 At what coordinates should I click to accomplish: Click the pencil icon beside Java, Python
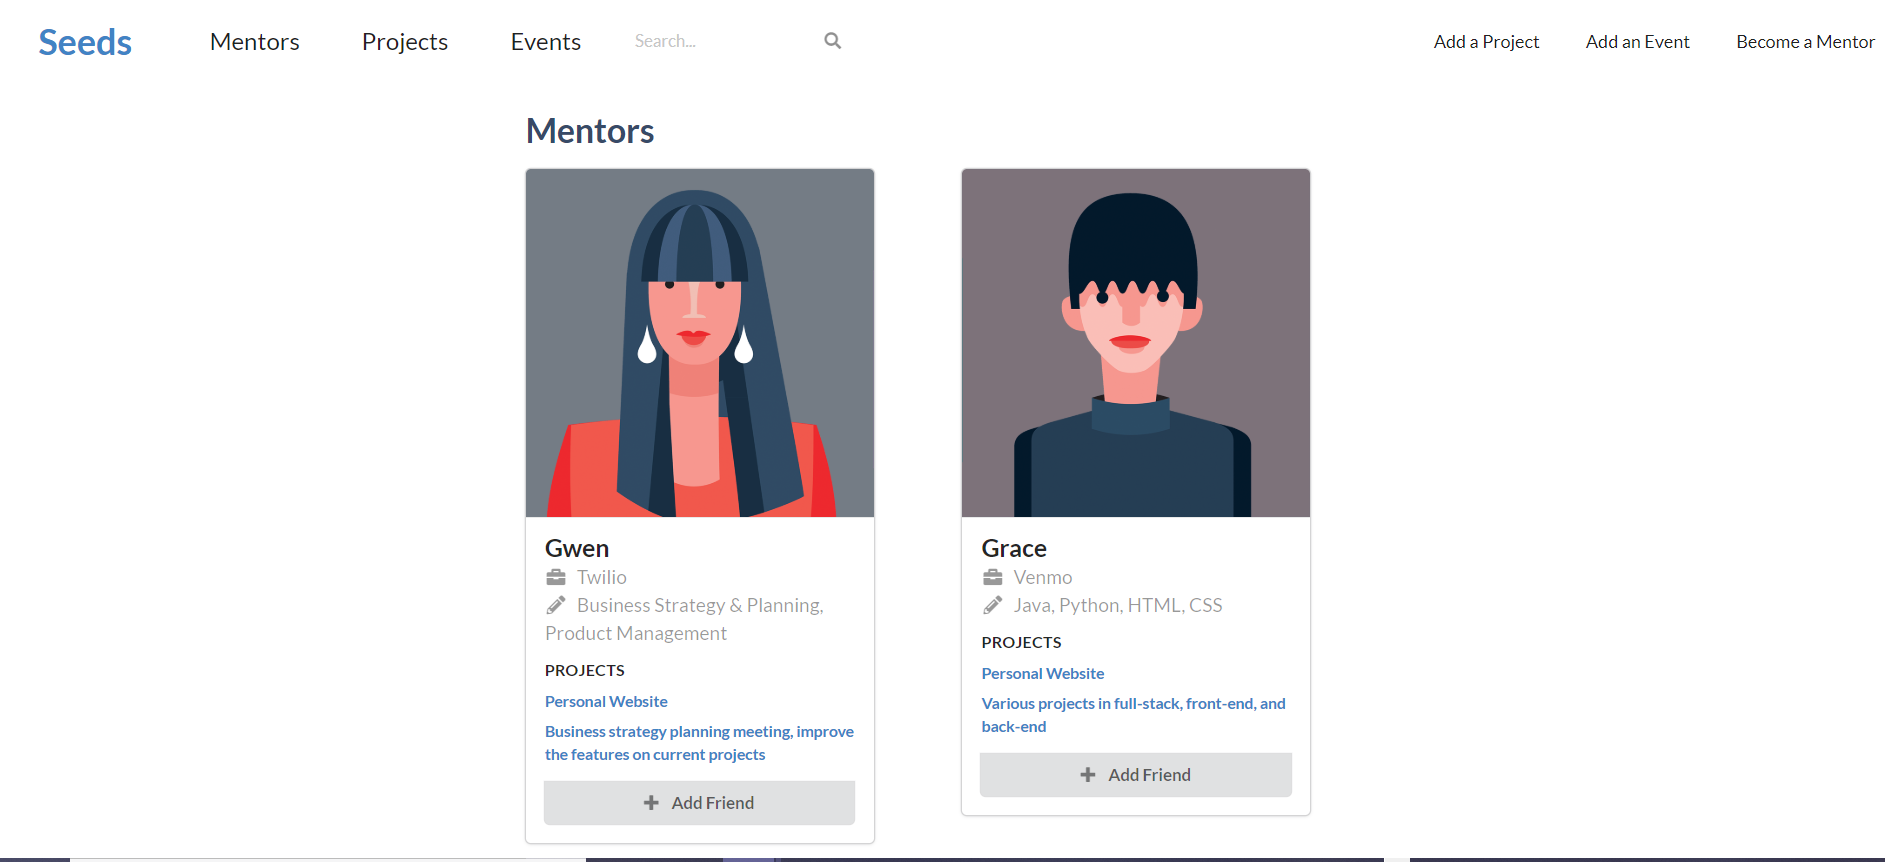coord(992,605)
